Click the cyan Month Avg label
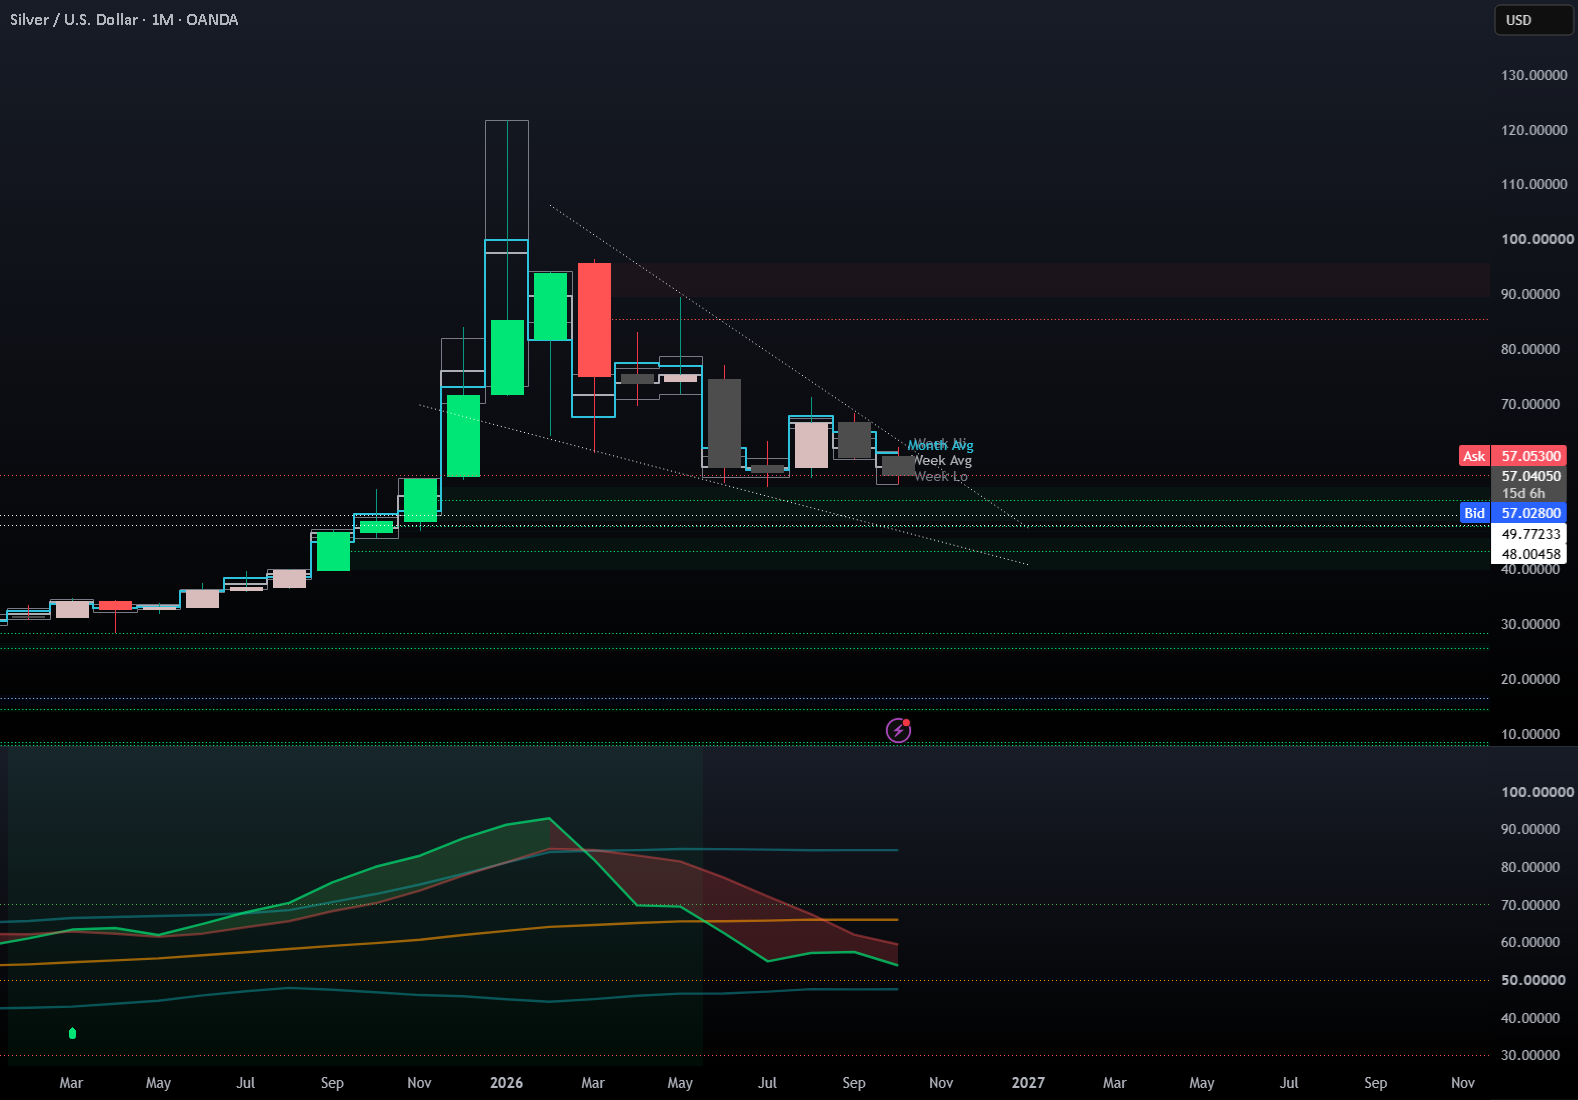This screenshot has width=1578, height=1100. [940, 446]
